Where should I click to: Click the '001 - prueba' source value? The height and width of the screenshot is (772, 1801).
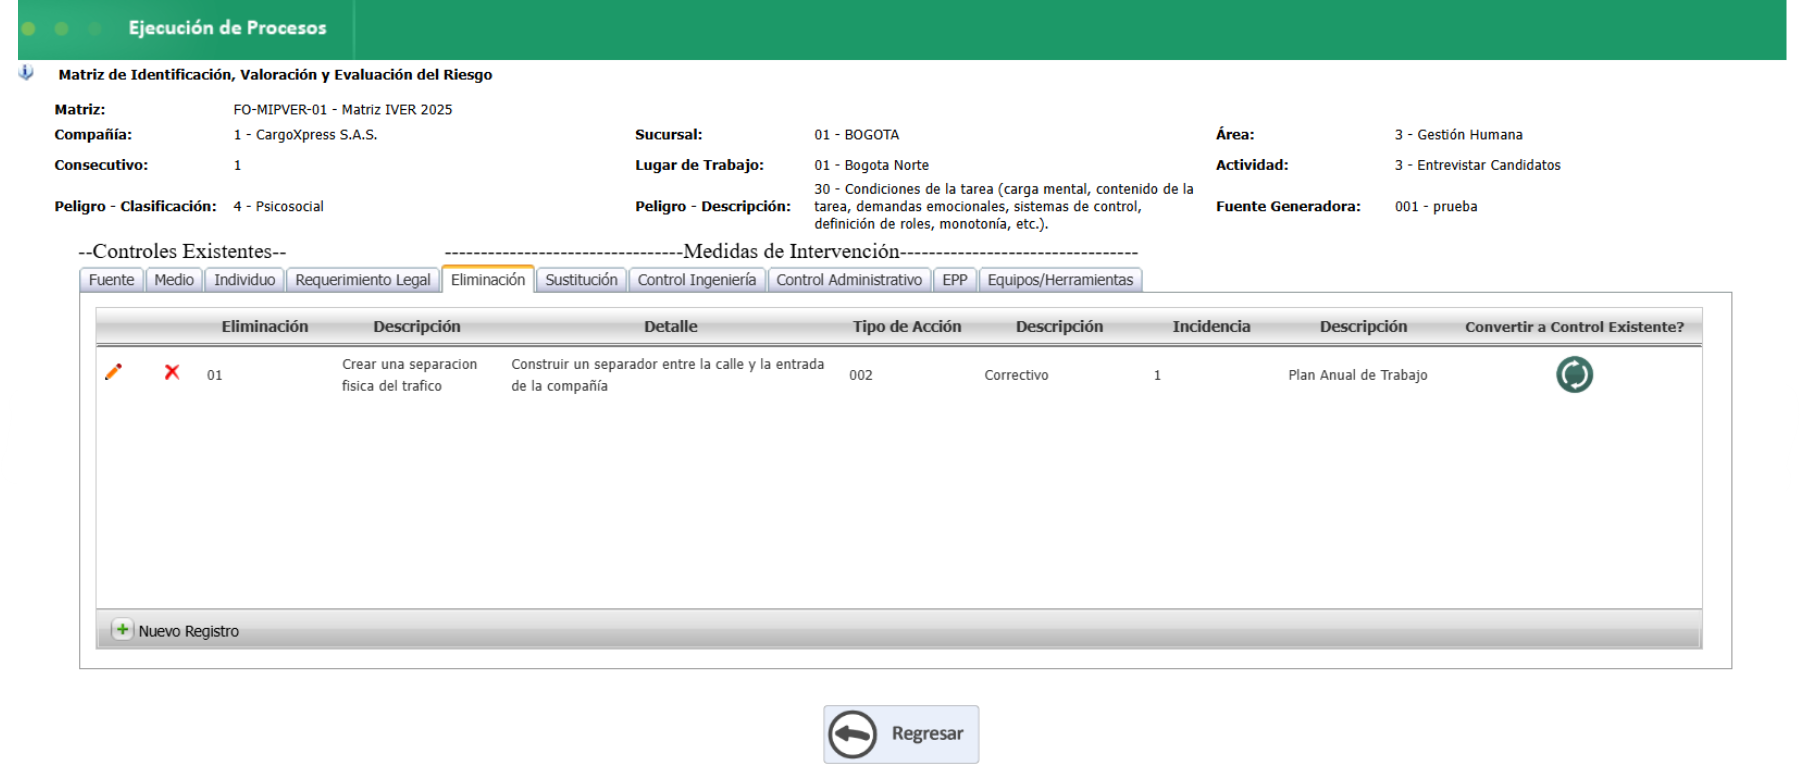[1436, 207]
